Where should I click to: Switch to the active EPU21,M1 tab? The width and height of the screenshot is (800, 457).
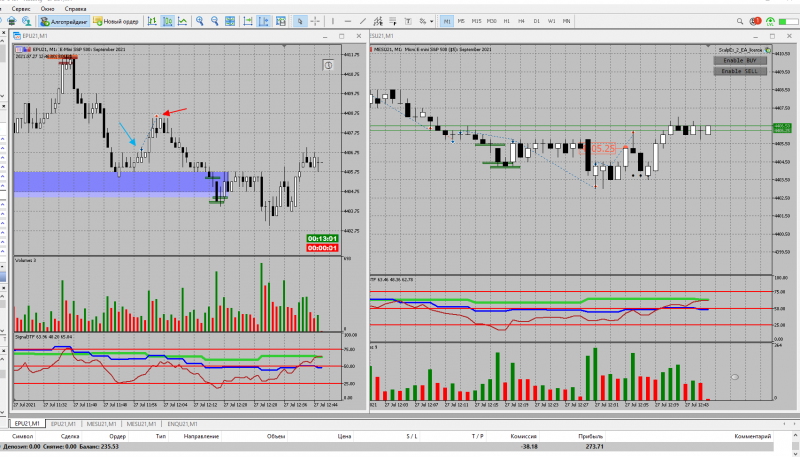(x=27, y=424)
